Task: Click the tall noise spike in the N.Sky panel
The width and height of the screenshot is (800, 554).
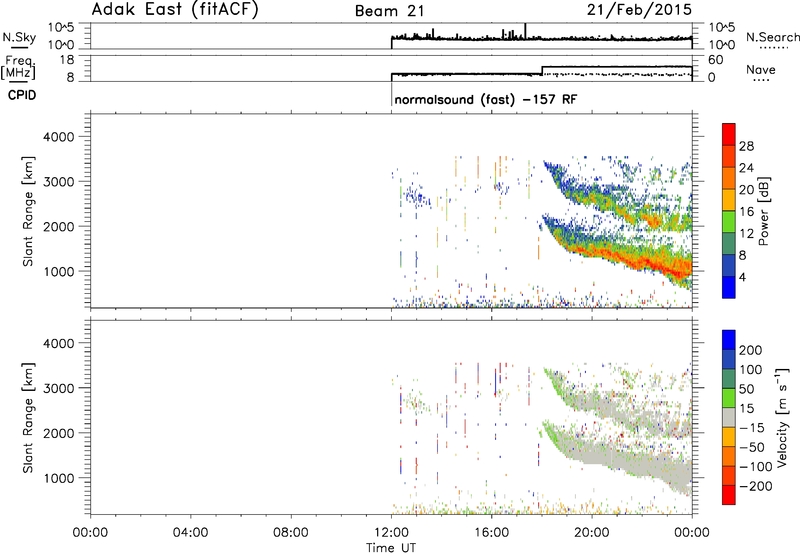Action: click(525, 31)
